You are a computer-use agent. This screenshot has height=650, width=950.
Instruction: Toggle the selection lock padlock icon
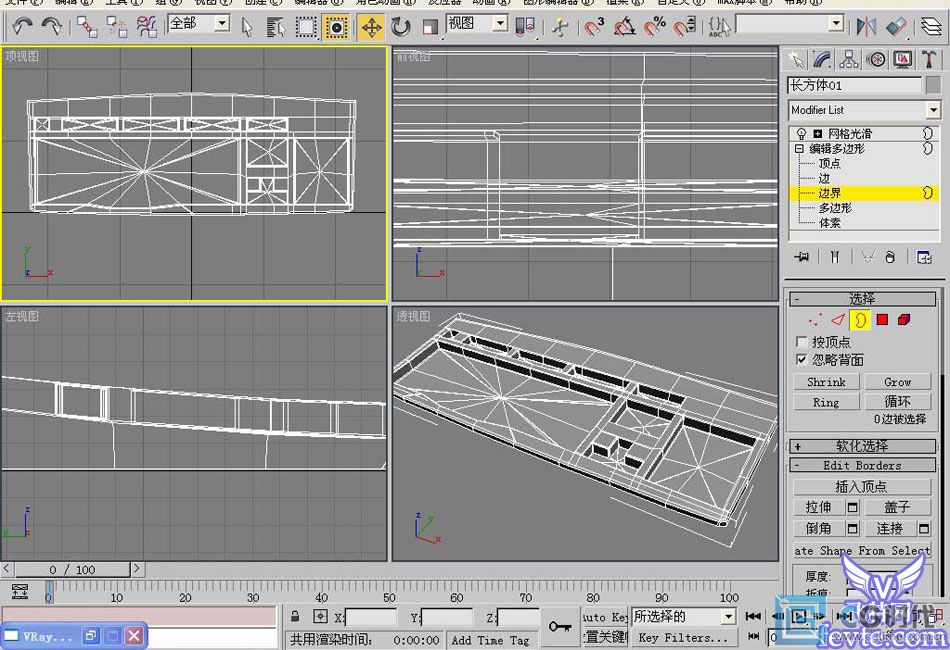point(295,617)
